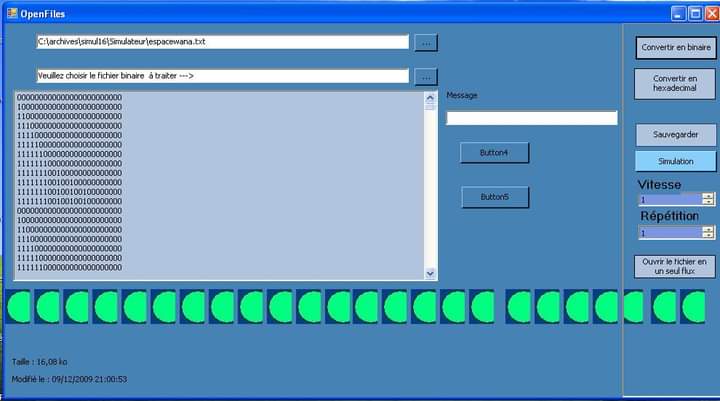
Task: Click the Sauvegarder button
Action: pos(676,134)
